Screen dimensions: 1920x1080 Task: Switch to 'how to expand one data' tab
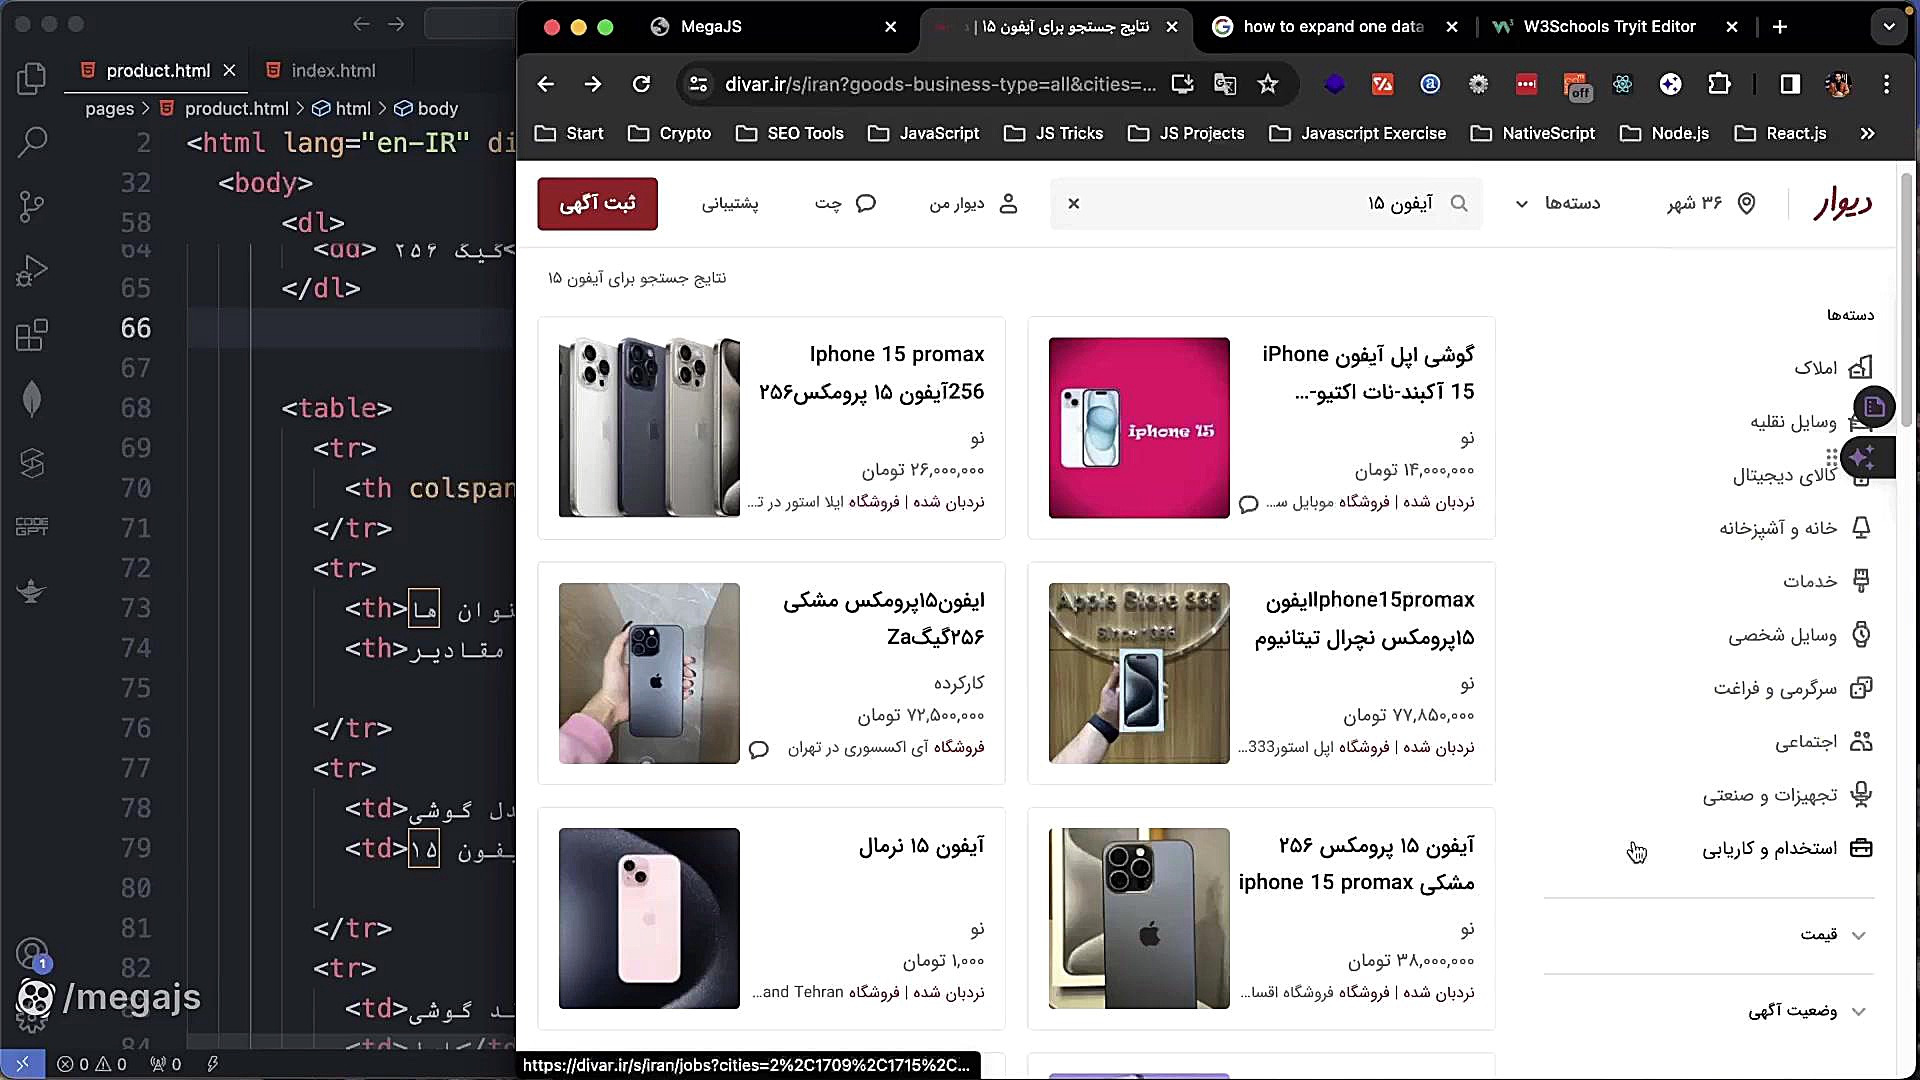click(x=1334, y=27)
